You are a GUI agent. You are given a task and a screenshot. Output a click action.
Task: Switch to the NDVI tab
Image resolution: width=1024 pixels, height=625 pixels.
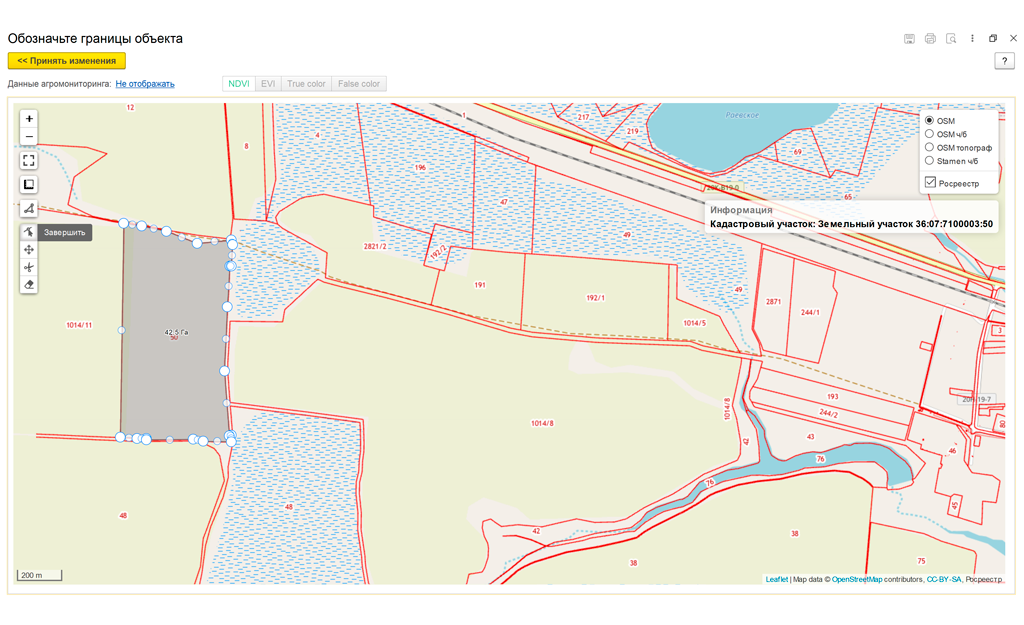point(239,84)
